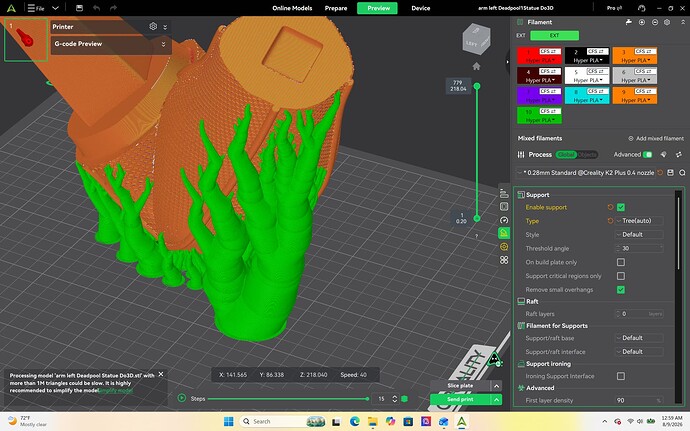The image size is (690, 431).
Task: Click the Process compare presets icon
Action: tap(679, 155)
